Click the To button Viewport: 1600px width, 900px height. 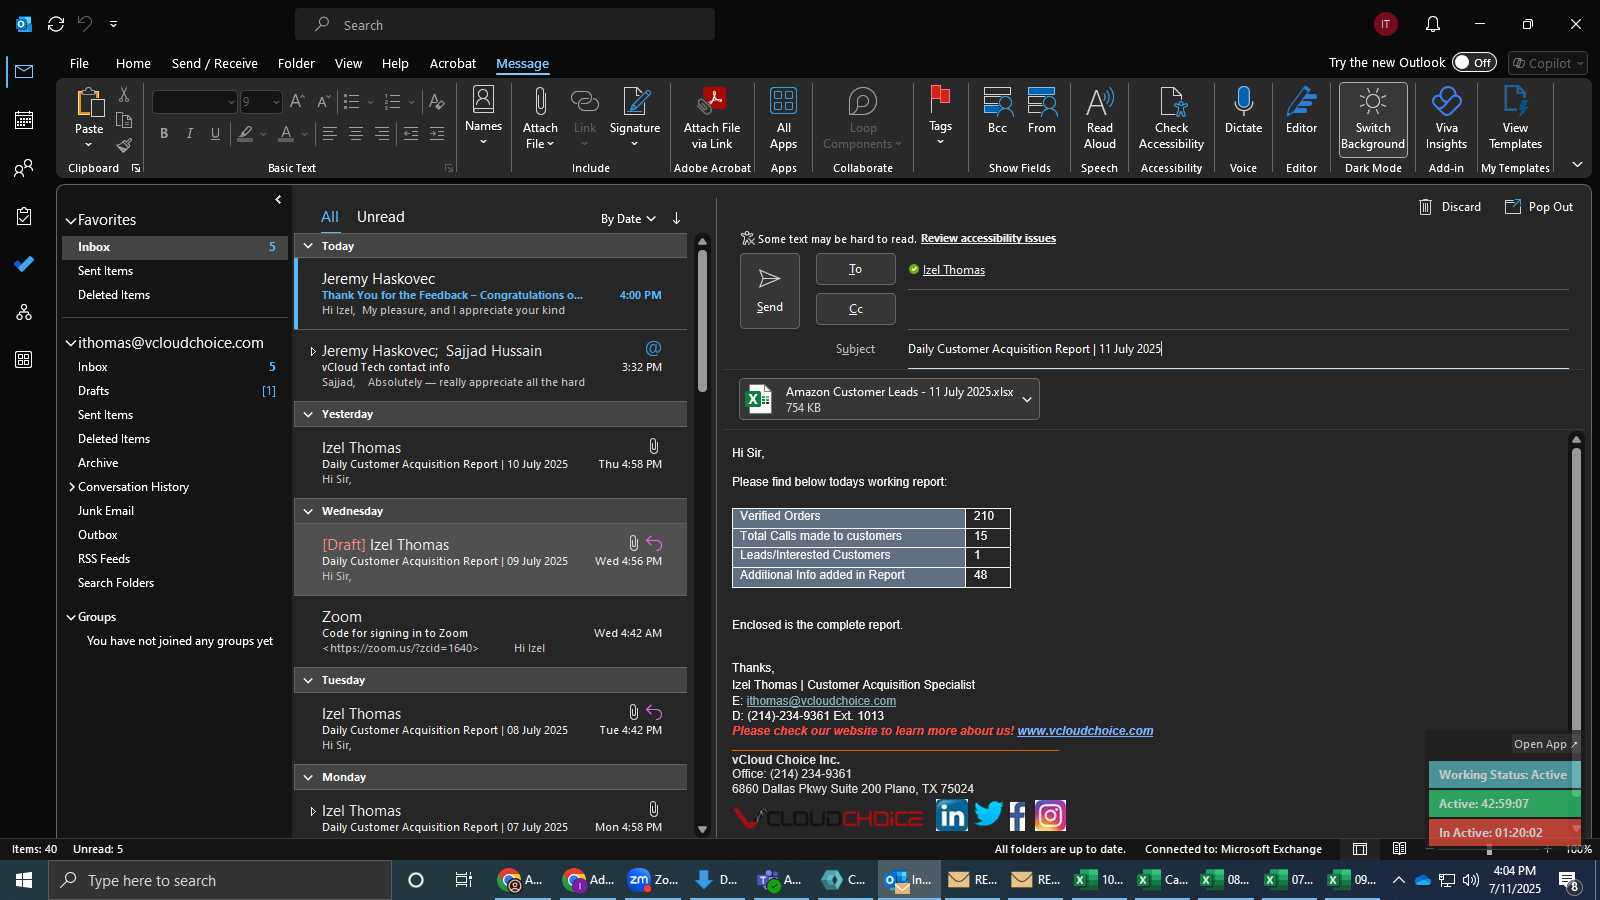coord(855,269)
